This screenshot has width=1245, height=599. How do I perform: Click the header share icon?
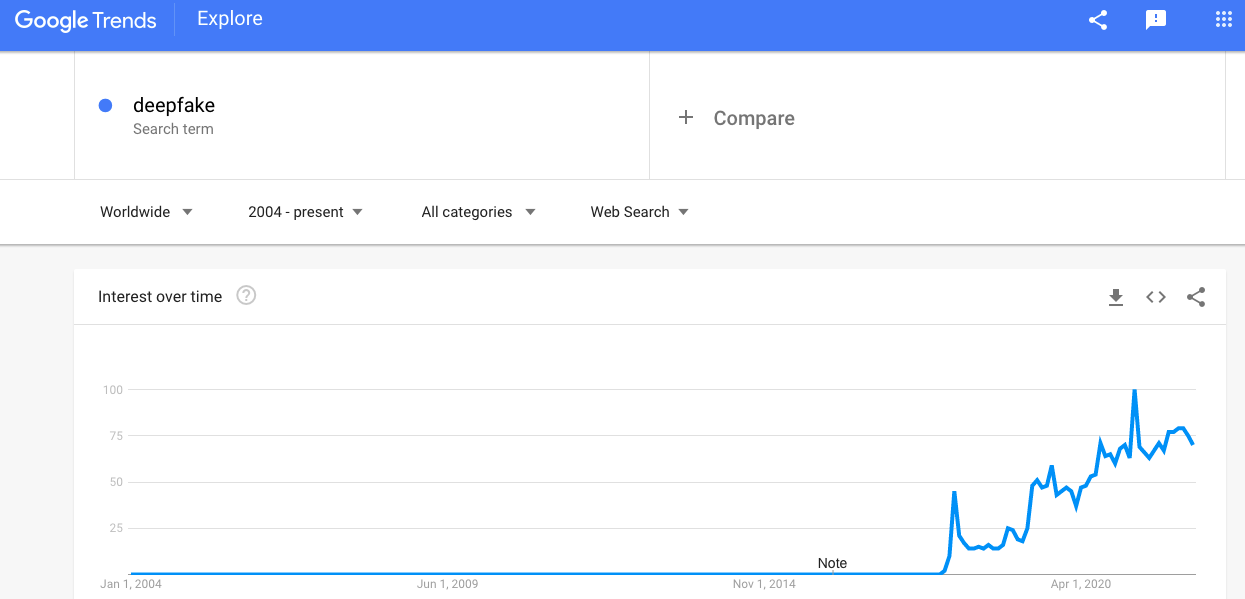pos(1098,20)
